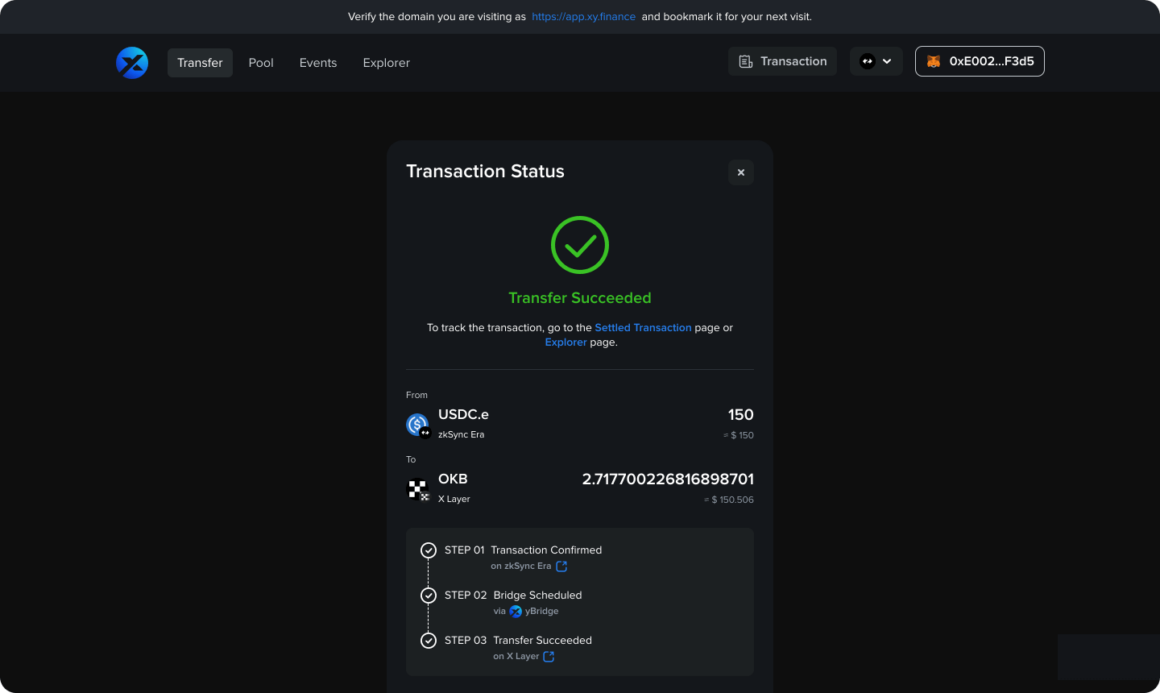The height and width of the screenshot is (693, 1160).
Task: Switch to the Pool tab
Action: pos(260,62)
